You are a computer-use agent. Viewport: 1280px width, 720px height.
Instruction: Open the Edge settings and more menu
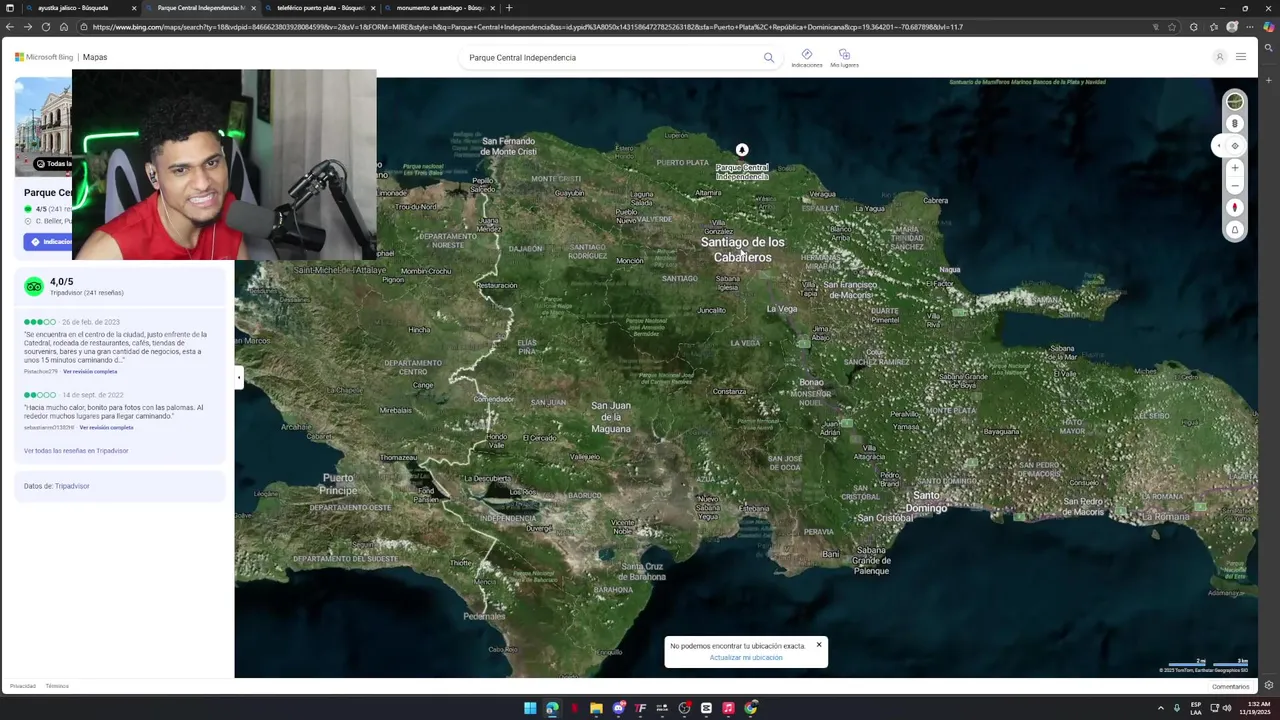pyautogui.click(x=1250, y=27)
